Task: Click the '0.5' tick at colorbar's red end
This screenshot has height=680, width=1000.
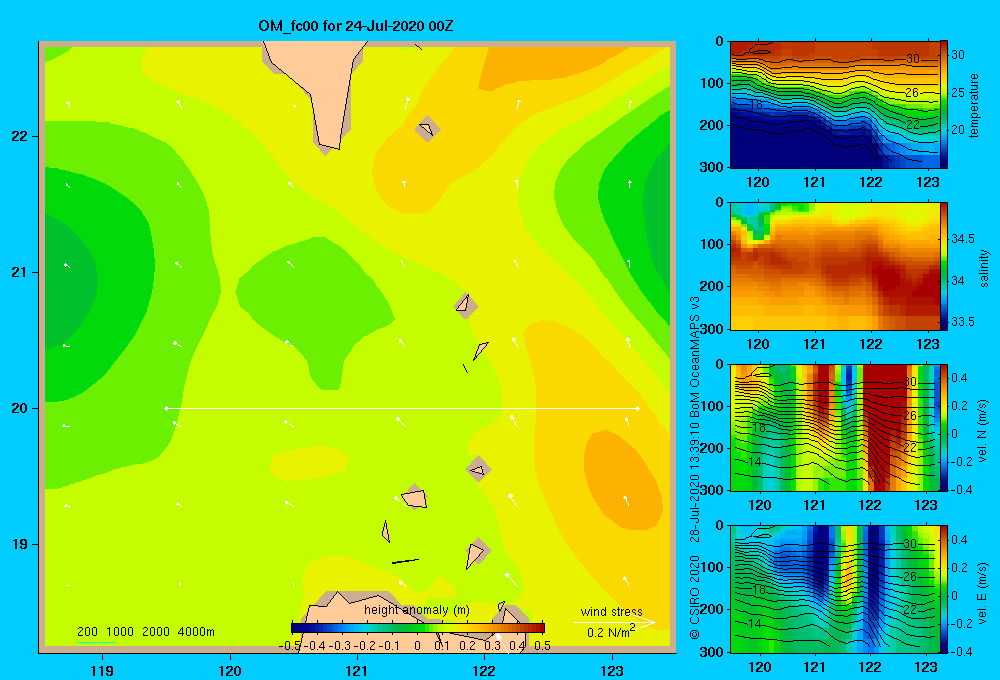Action: (x=542, y=646)
